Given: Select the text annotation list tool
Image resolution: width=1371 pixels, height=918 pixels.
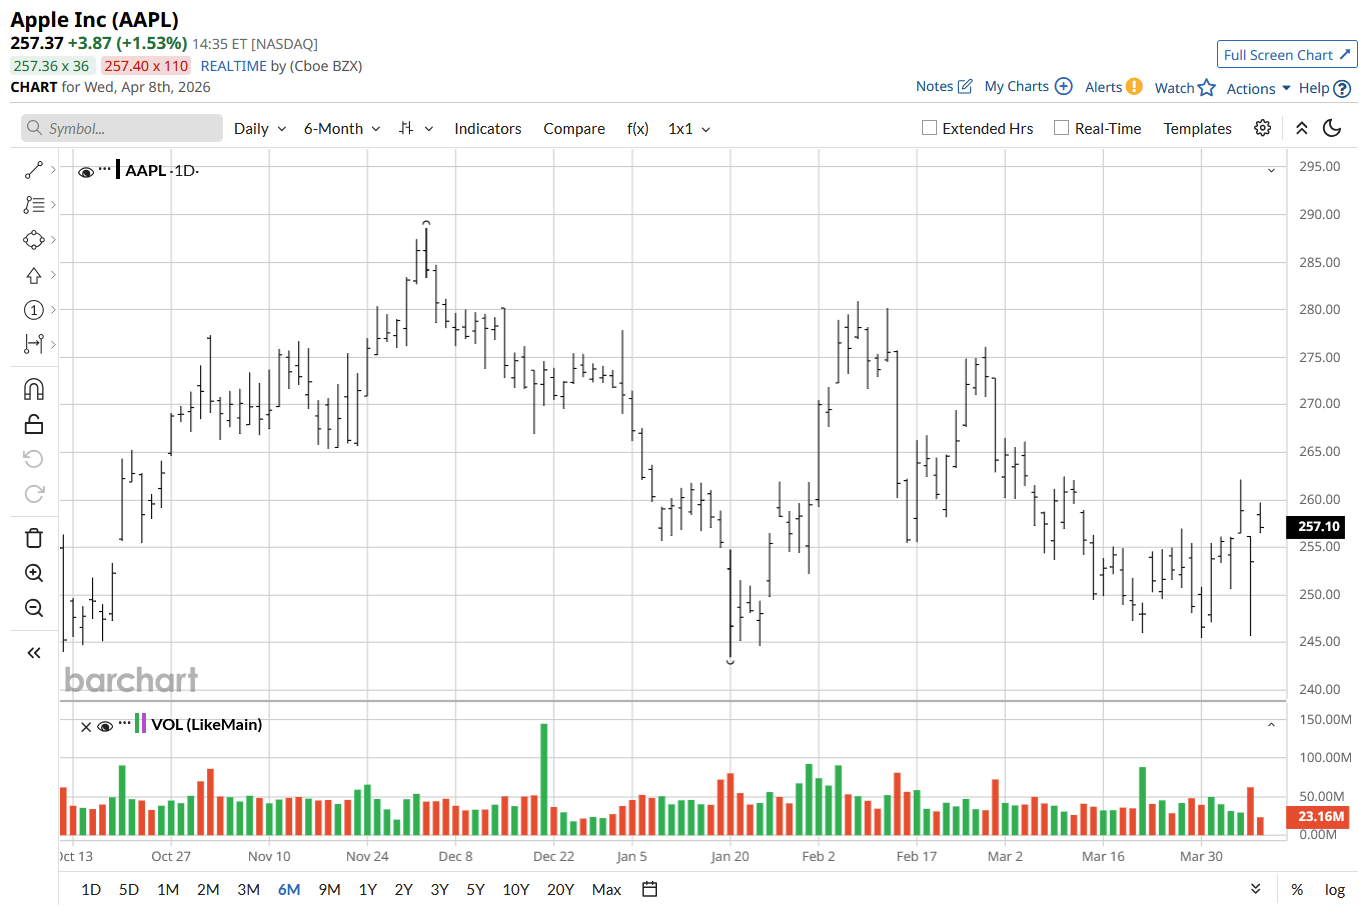Looking at the screenshot, I should point(34,205).
